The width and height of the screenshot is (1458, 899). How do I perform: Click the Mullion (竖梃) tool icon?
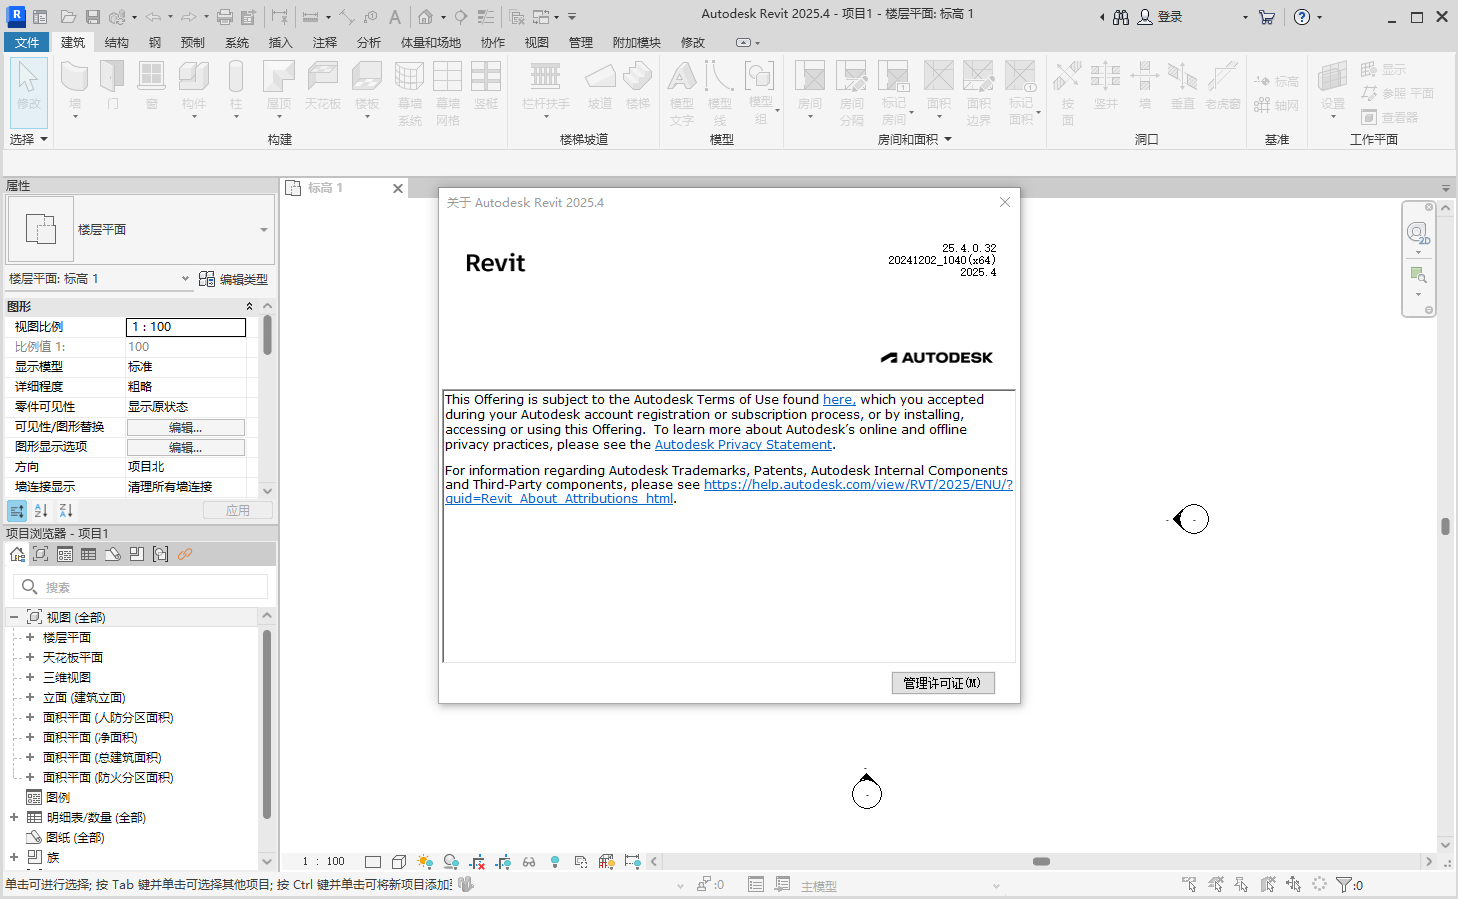(486, 77)
